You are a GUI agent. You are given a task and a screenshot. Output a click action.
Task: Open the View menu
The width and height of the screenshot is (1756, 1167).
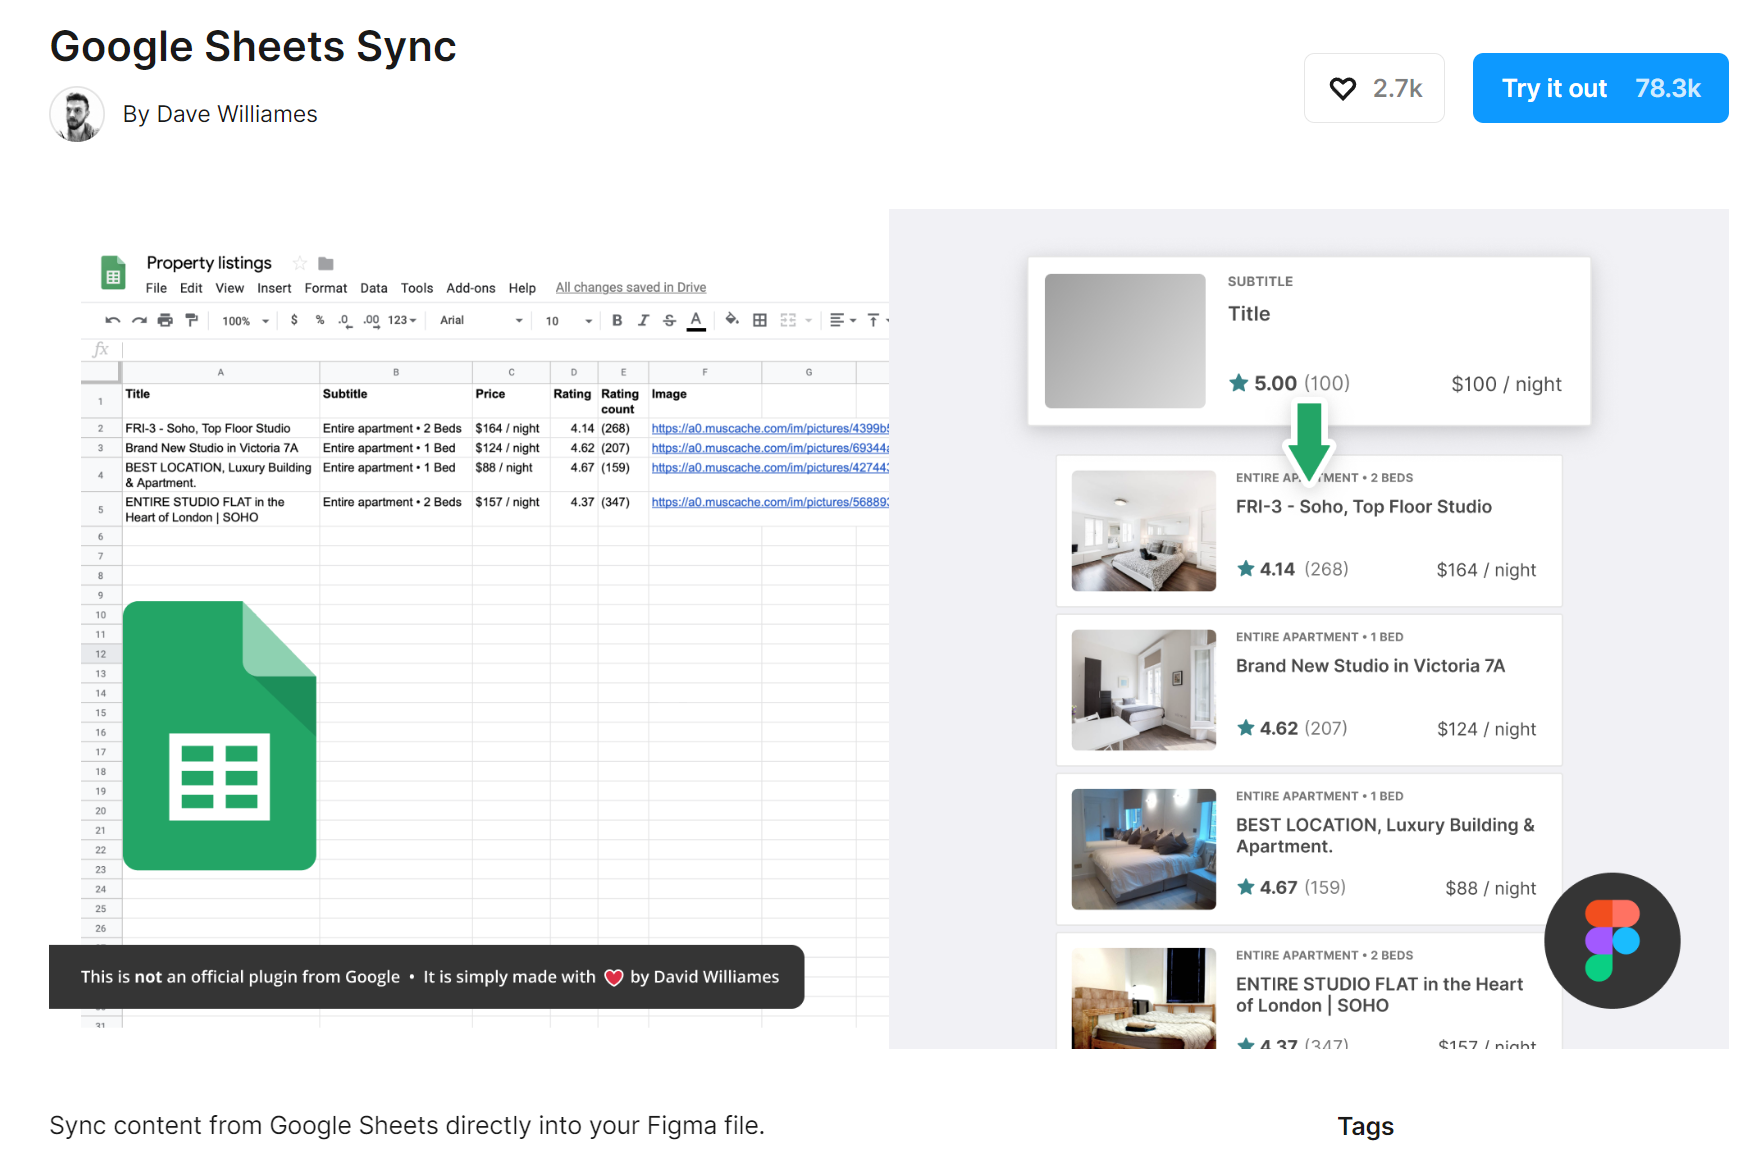[229, 288]
